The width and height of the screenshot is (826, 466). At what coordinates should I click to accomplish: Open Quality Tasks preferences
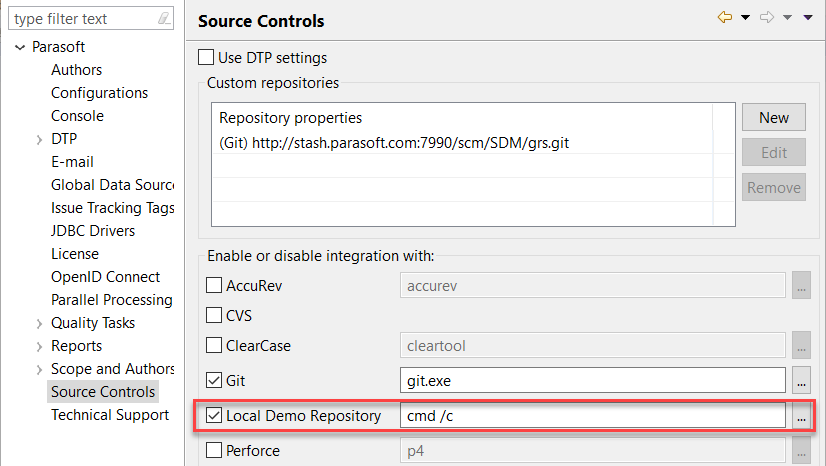(x=93, y=323)
